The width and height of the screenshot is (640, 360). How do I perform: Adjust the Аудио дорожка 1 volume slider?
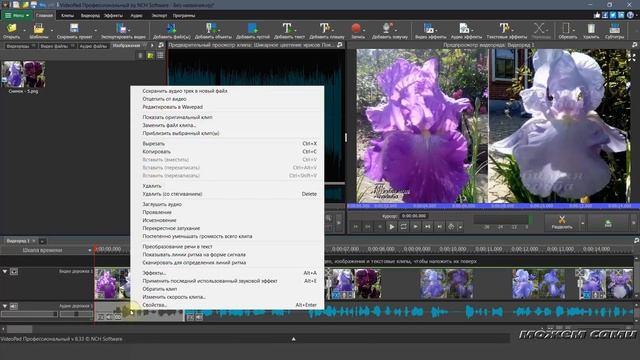pos(29,314)
